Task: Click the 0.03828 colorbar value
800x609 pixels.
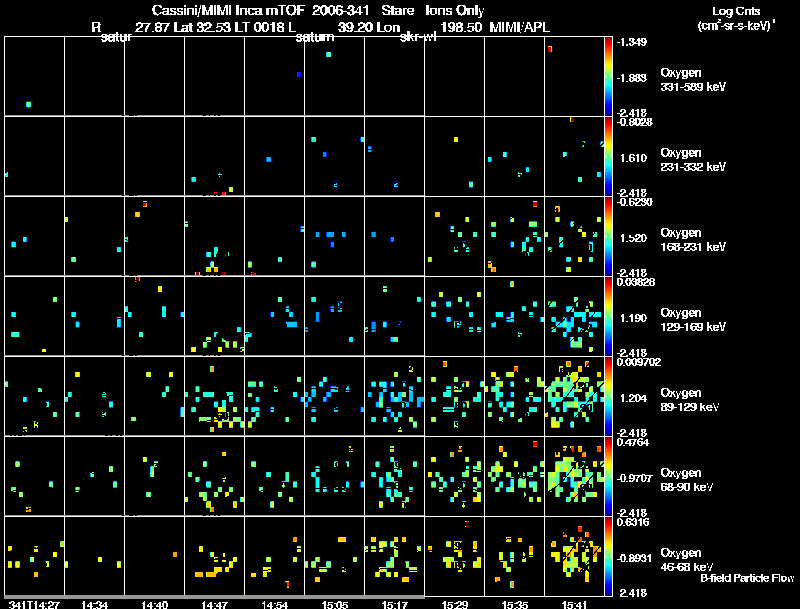Action: pos(636,282)
